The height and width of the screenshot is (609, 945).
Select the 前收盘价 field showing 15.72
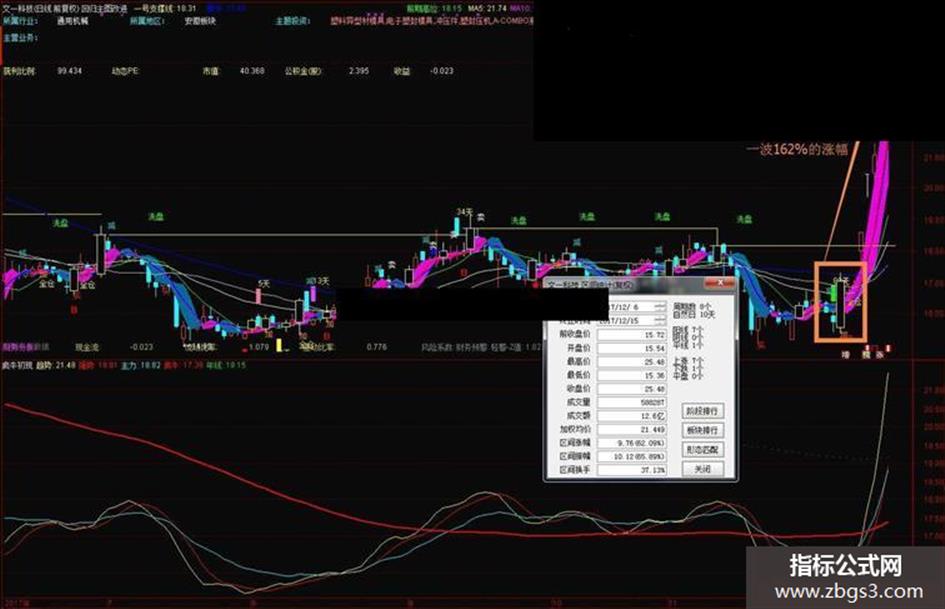[632, 335]
